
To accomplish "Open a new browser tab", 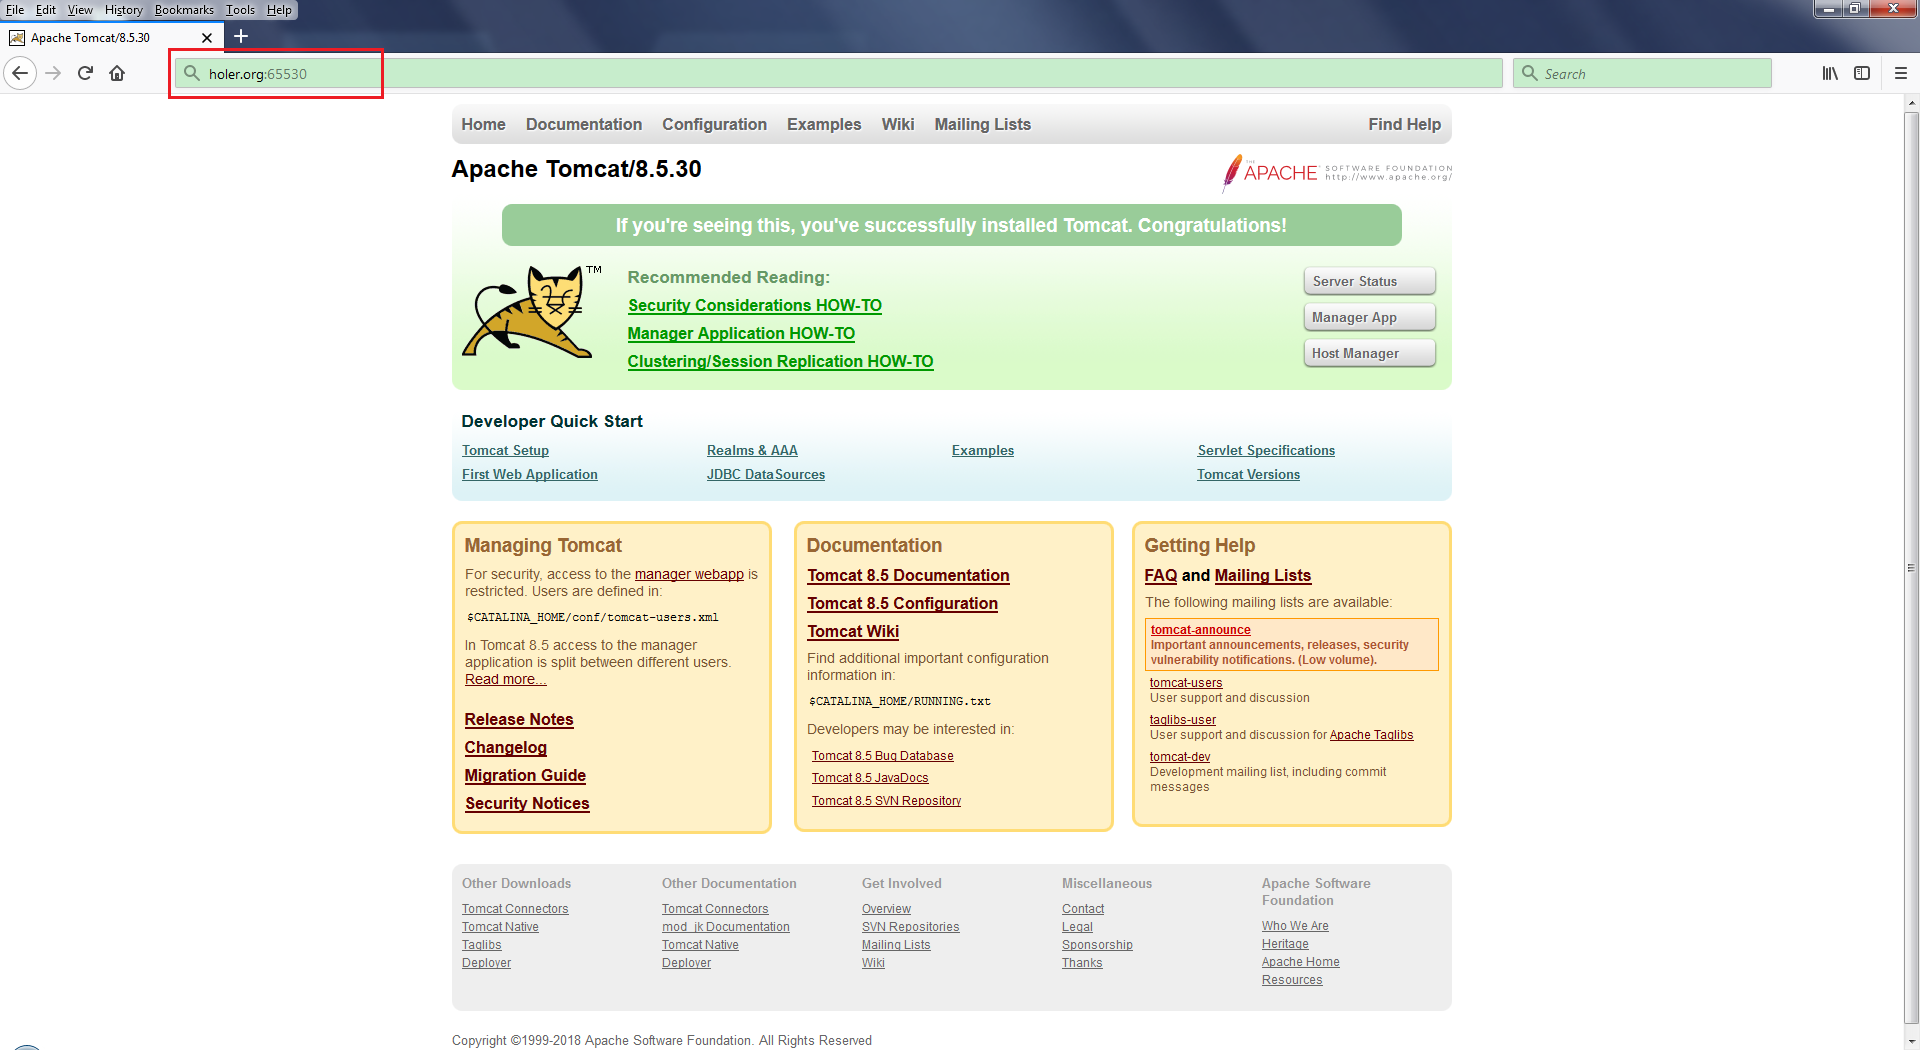I will tap(241, 37).
